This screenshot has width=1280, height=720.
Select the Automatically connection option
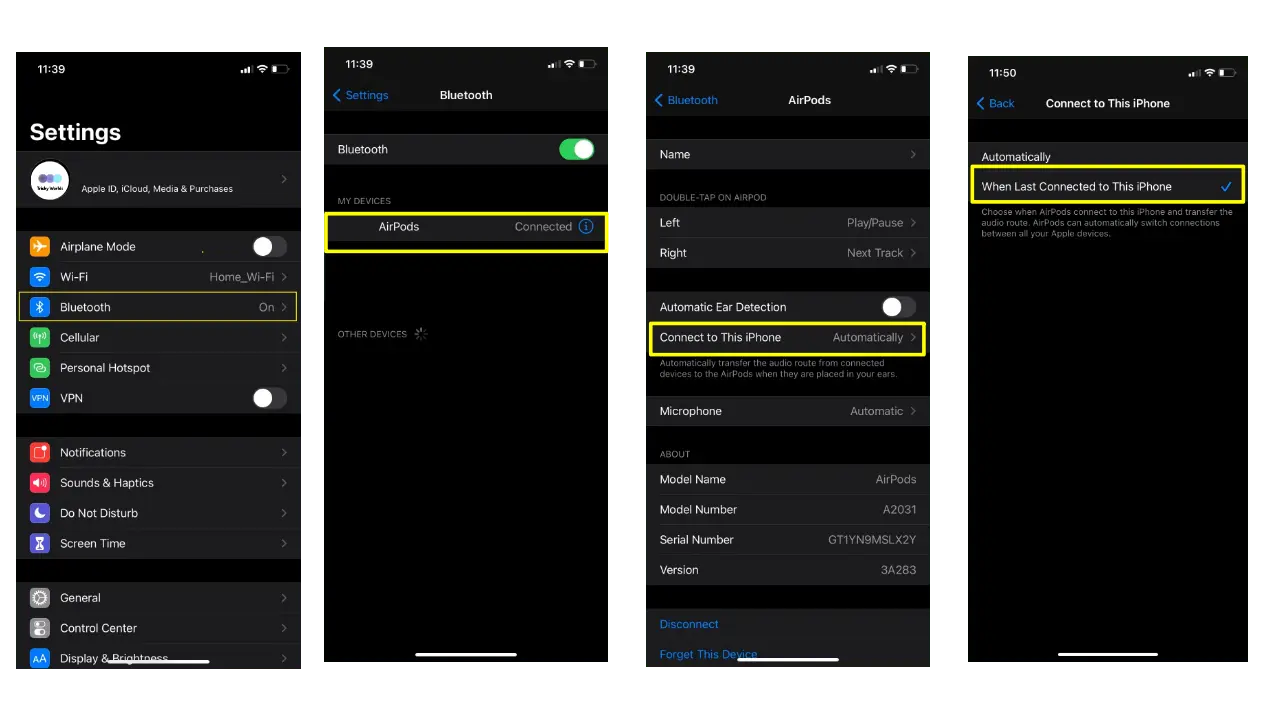click(x=1016, y=157)
